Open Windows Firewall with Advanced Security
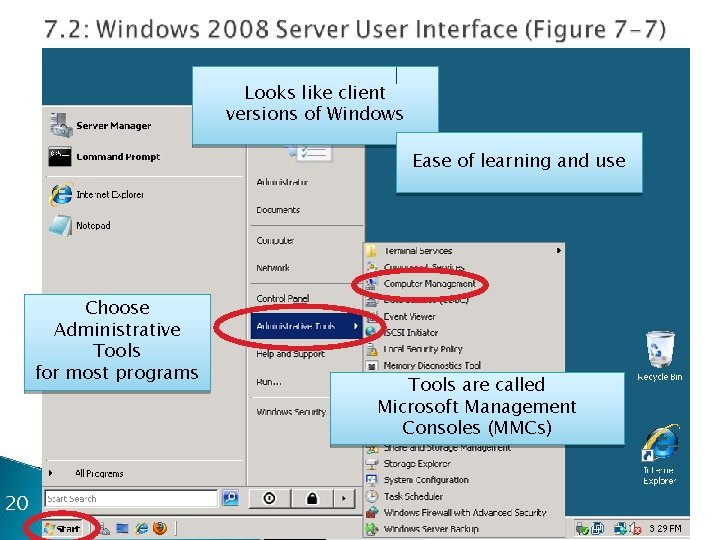 (x=465, y=512)
